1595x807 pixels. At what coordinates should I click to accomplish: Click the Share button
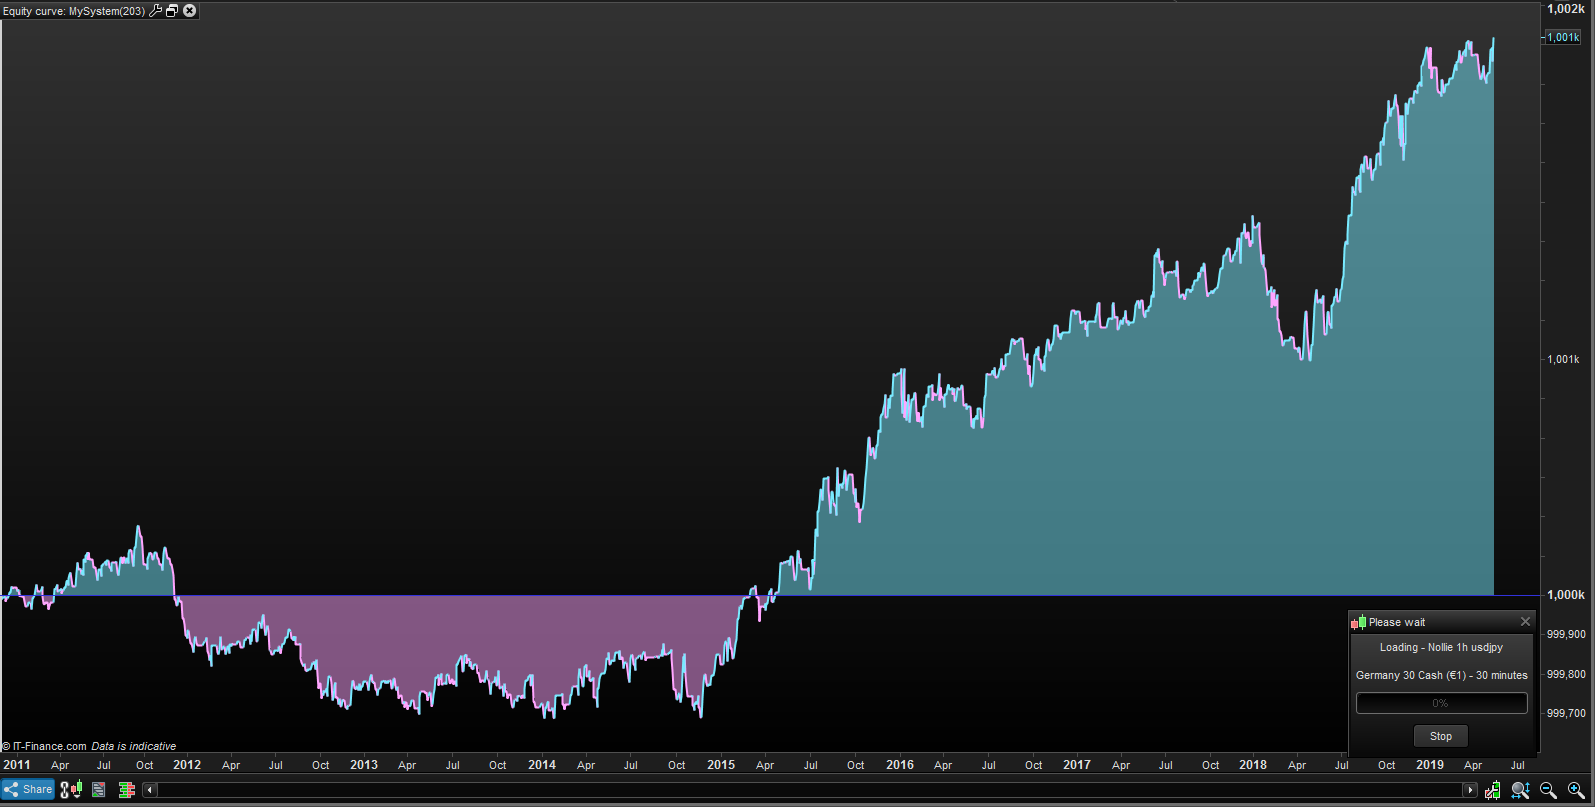click(28, 789)
